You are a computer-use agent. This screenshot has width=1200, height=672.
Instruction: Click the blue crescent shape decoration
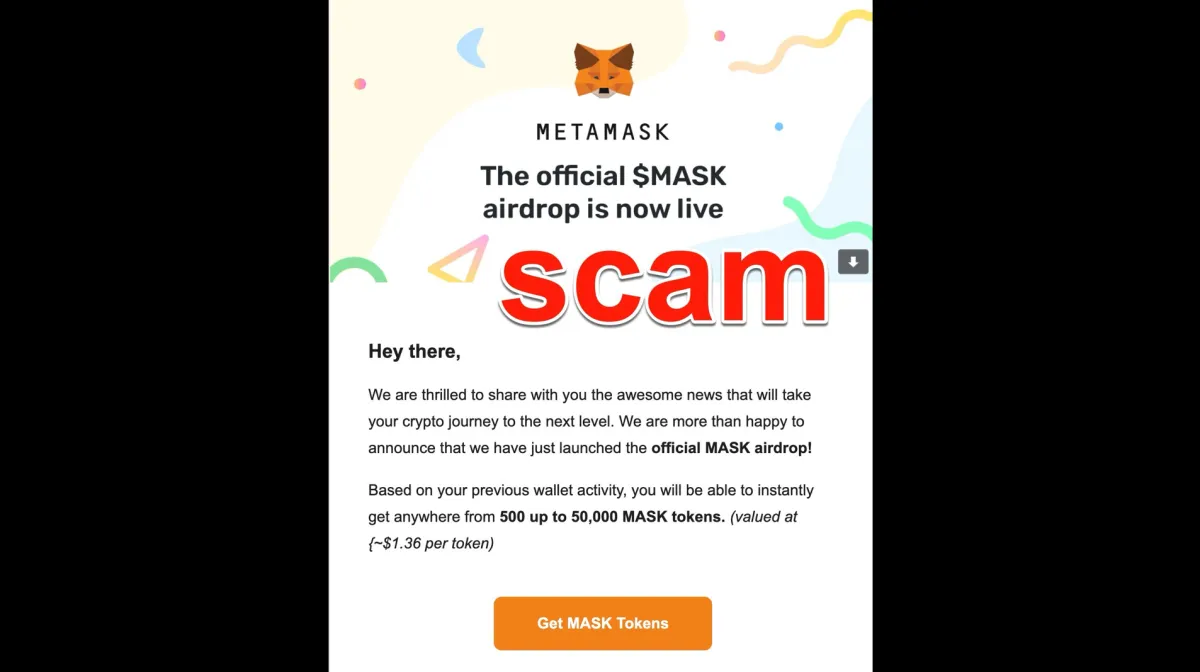click(x=470, y=48)
